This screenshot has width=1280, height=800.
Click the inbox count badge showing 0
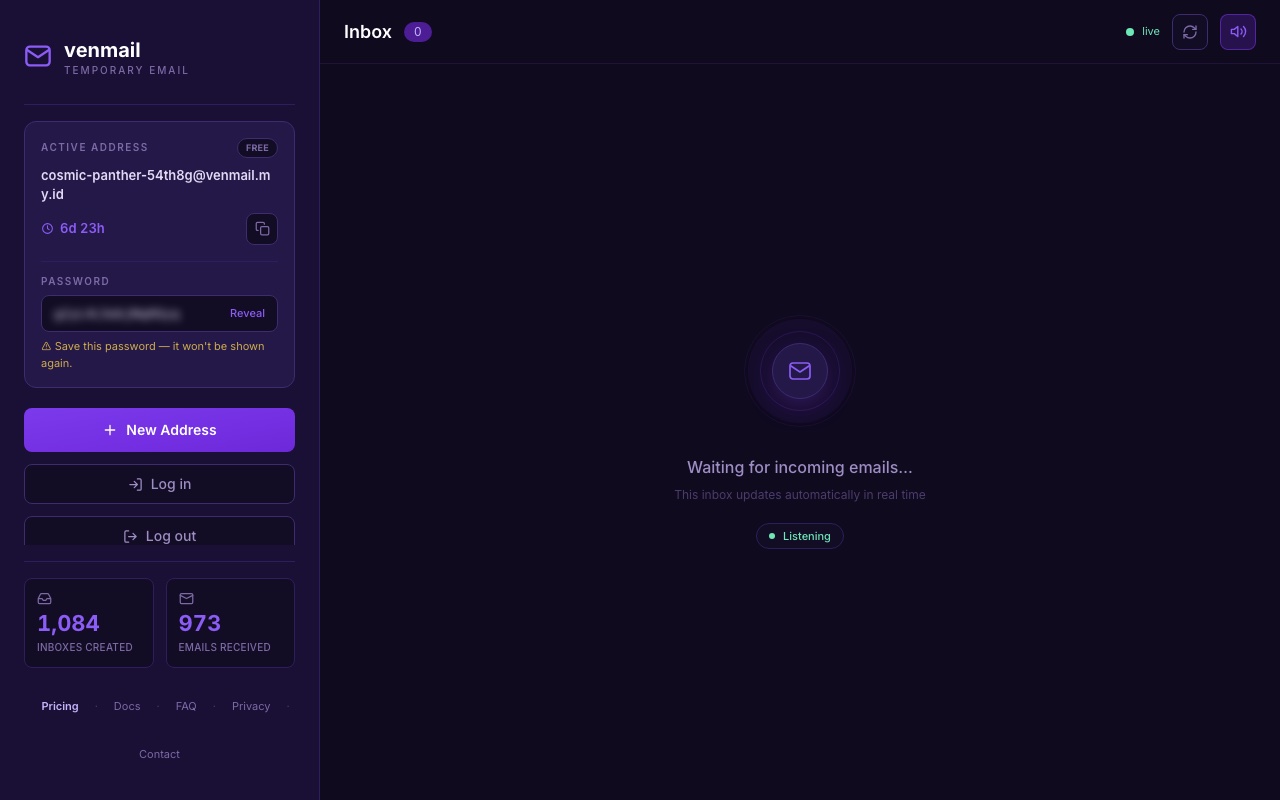pyautogui.click(x=418, y=32)
